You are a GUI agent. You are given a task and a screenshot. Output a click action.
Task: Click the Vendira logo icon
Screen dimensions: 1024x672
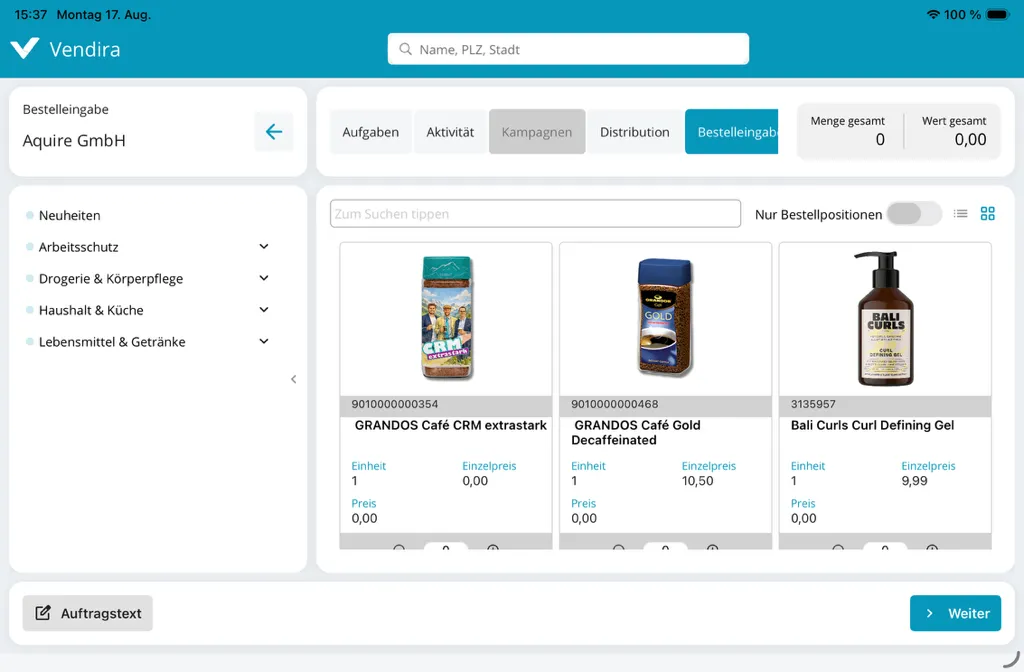tap(25, 49)
